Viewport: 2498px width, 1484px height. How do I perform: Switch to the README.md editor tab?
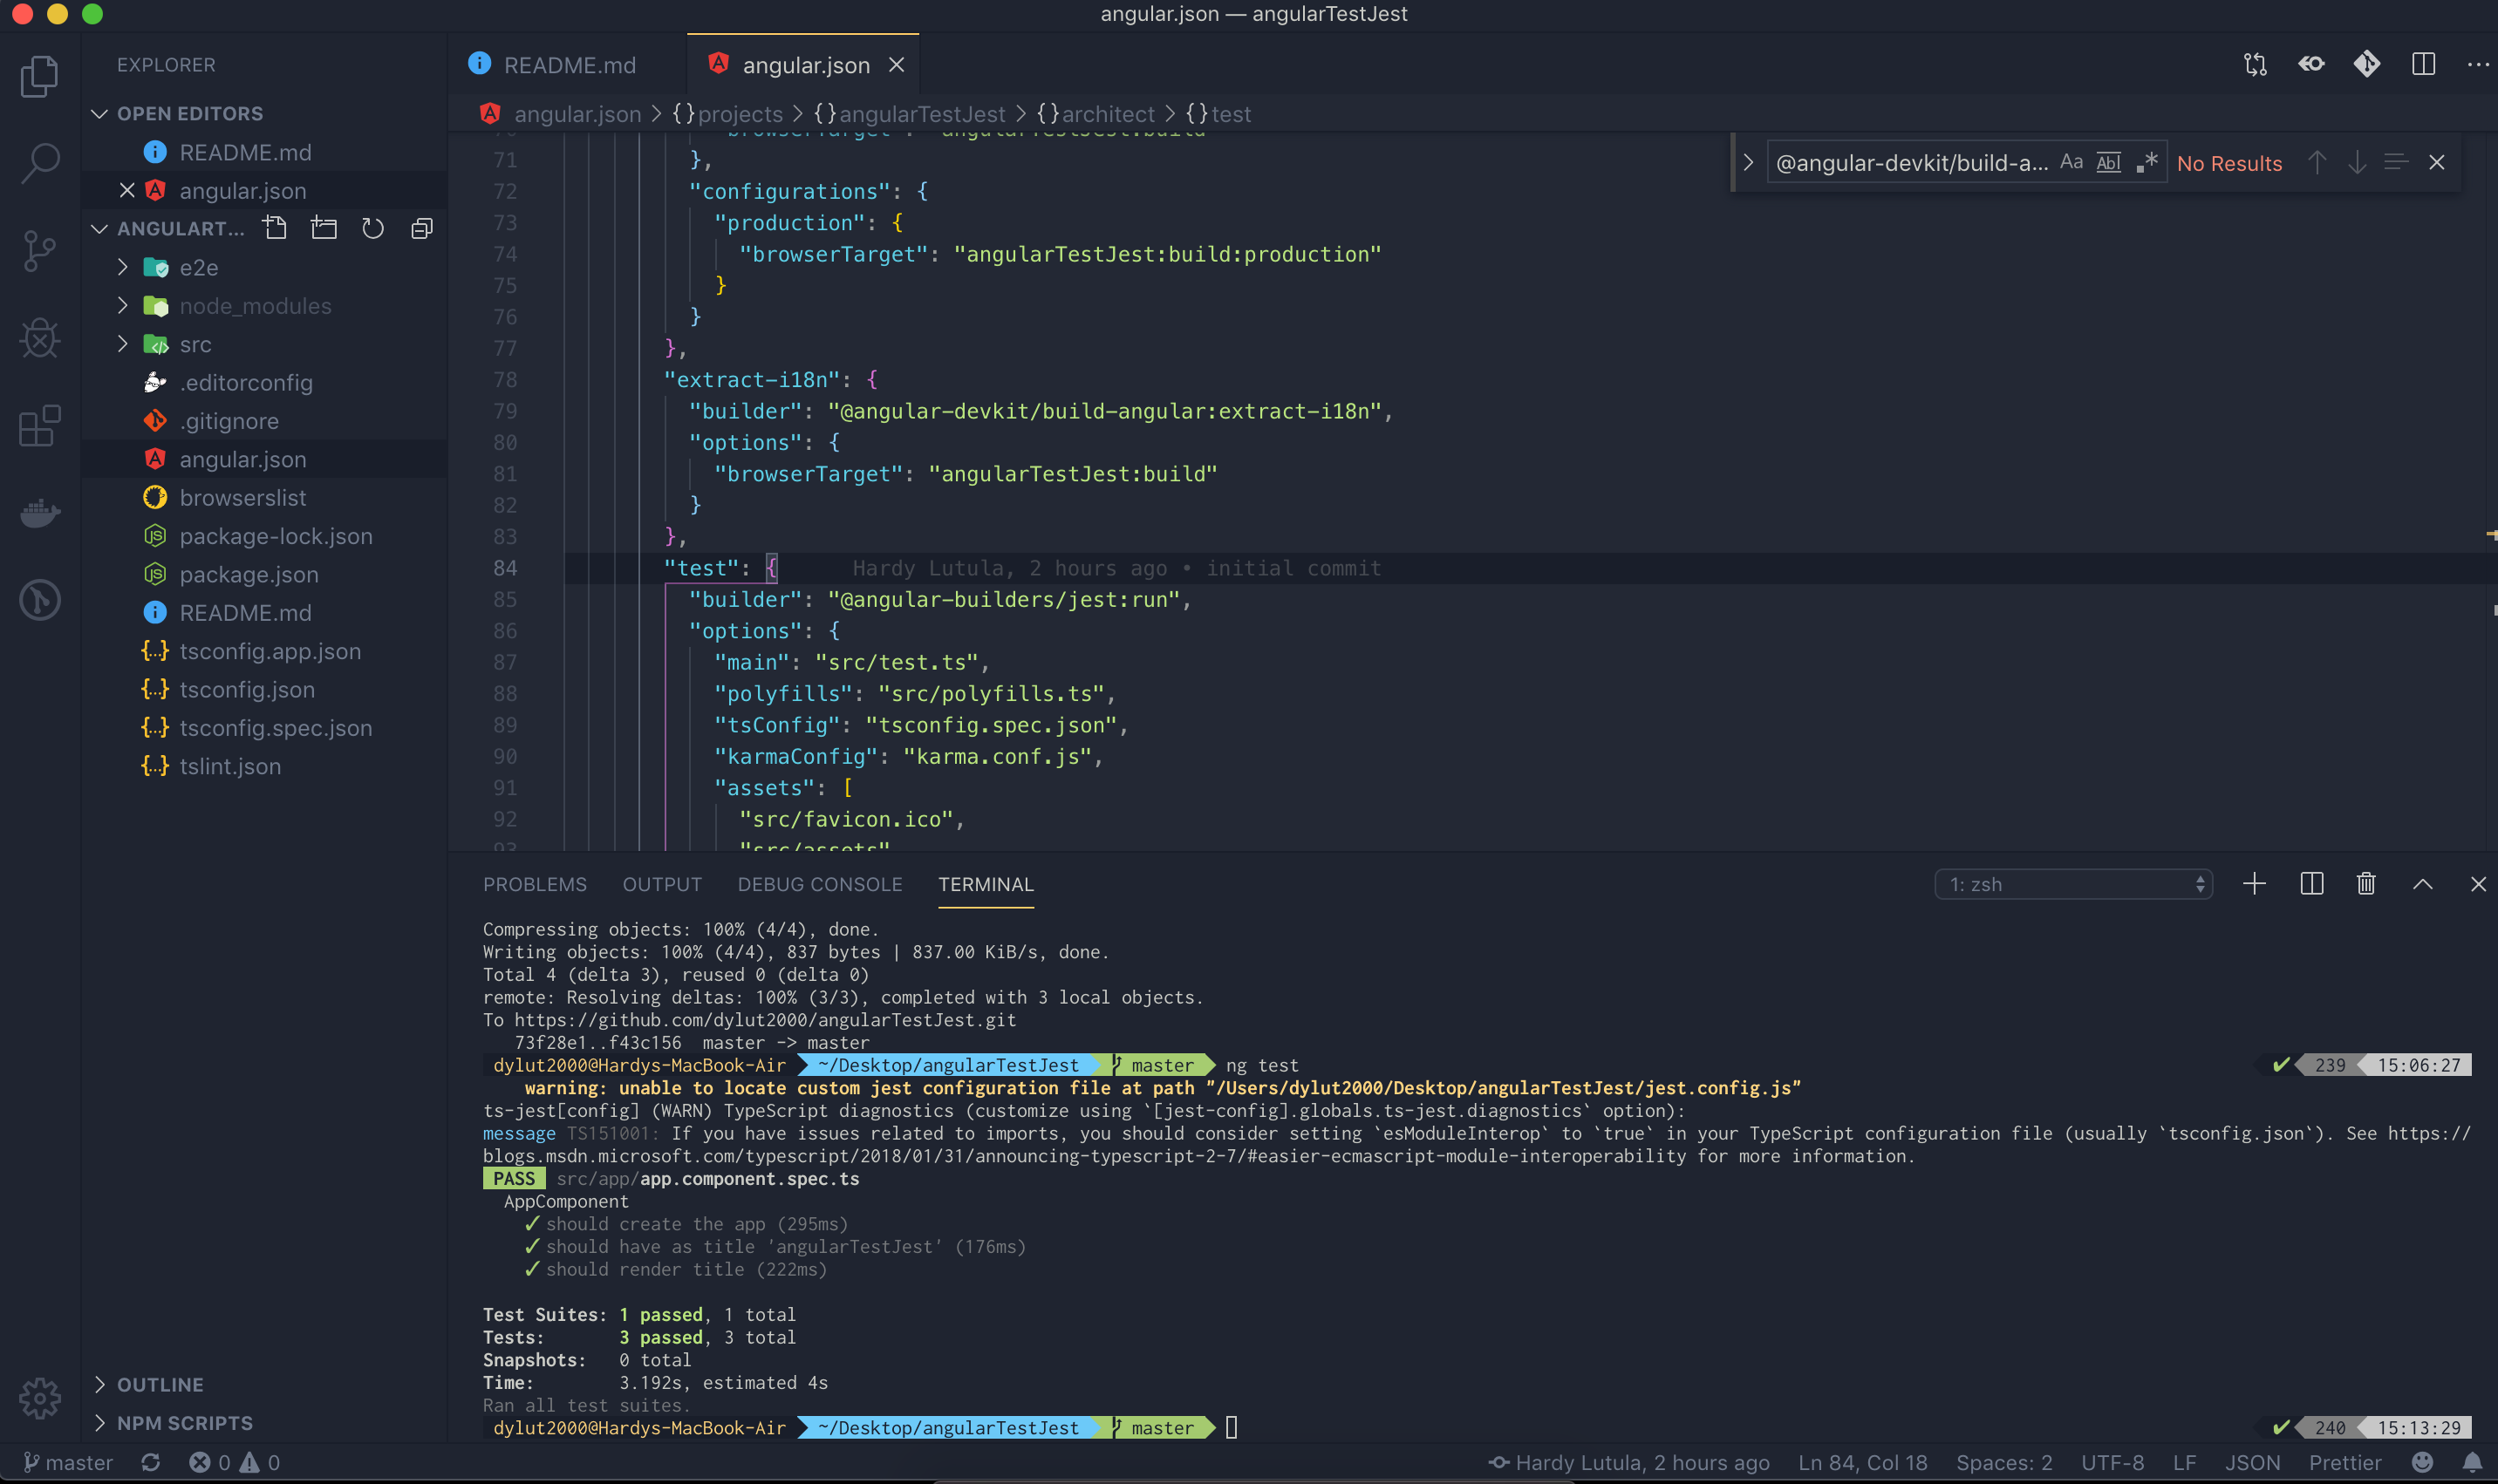568,65
